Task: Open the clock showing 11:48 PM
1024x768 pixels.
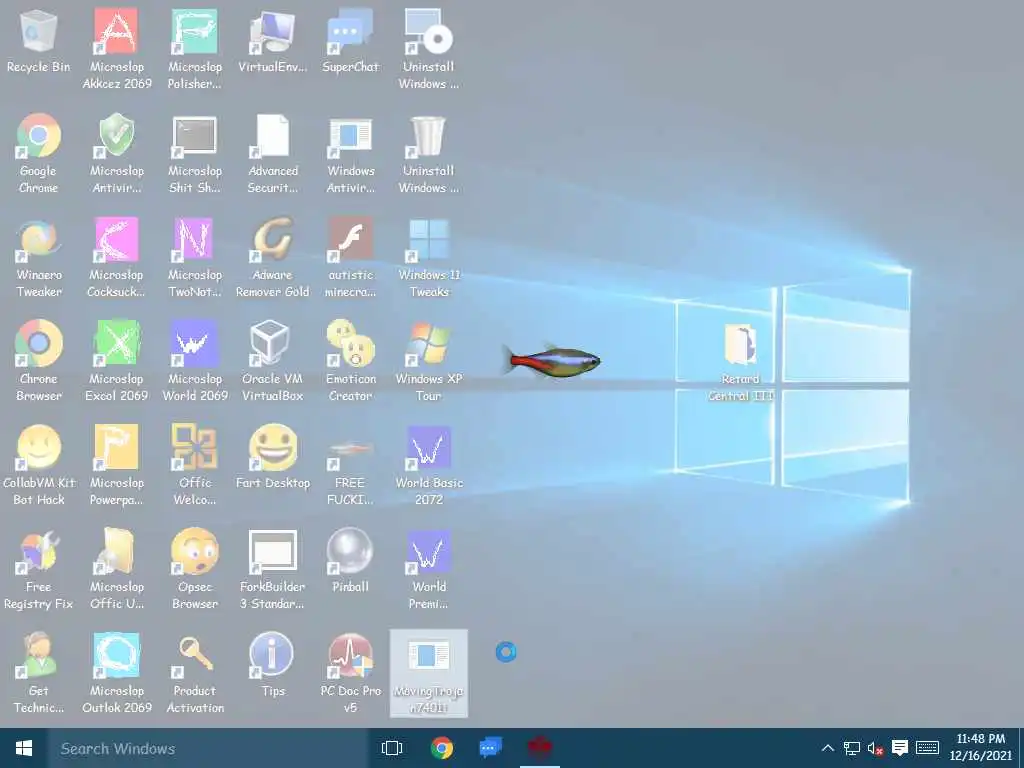Action: tap(981, 747)
